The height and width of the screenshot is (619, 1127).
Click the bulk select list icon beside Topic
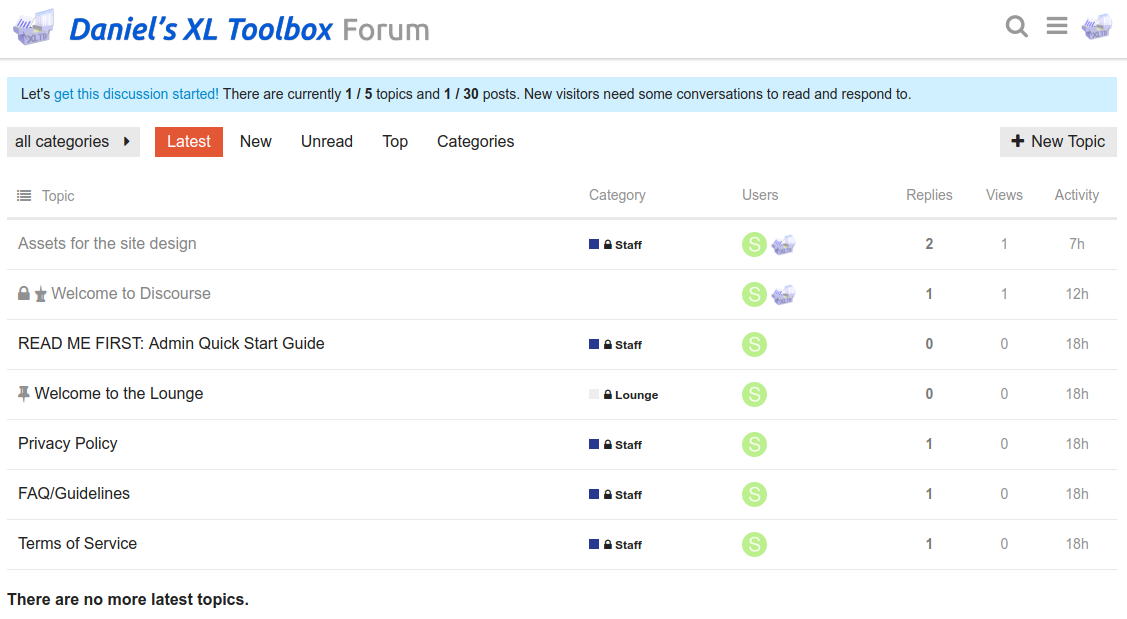(x=24, y=196)
